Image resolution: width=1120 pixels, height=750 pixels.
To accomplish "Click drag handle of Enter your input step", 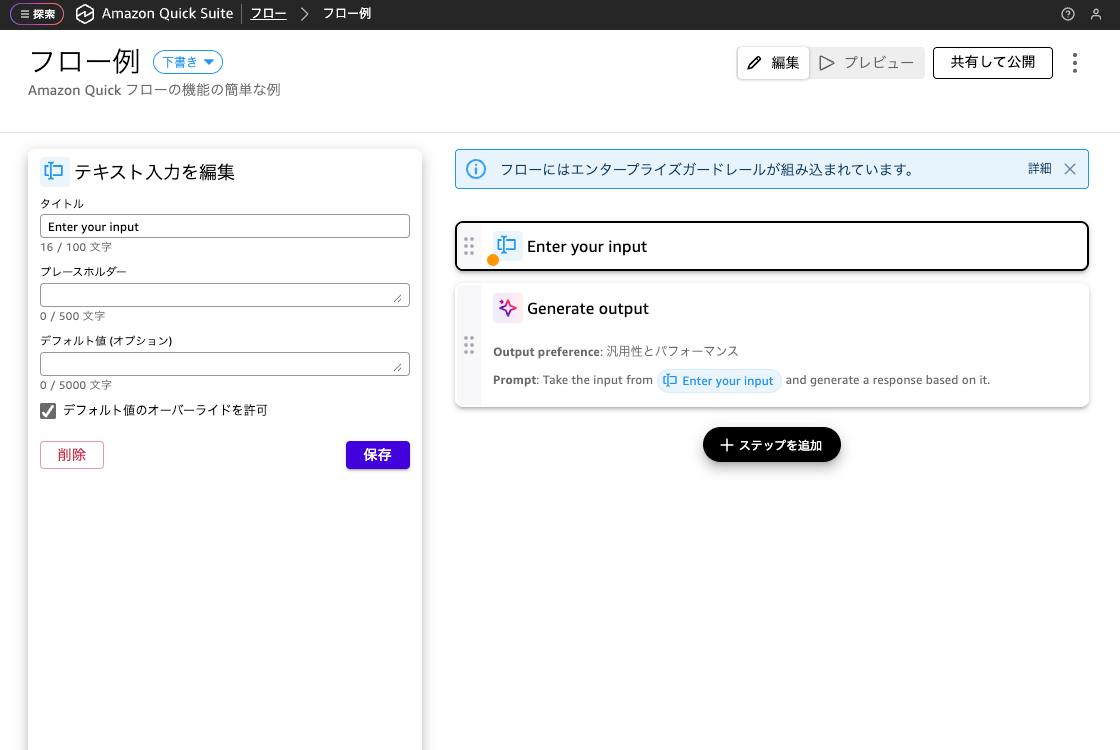I will click(469, 246).
